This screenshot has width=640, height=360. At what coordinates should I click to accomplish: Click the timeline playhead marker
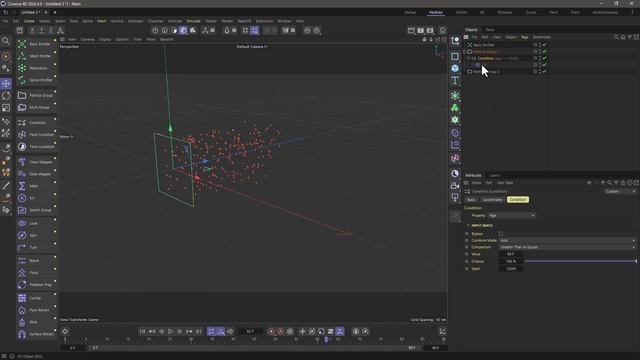(x=326, y=340)
